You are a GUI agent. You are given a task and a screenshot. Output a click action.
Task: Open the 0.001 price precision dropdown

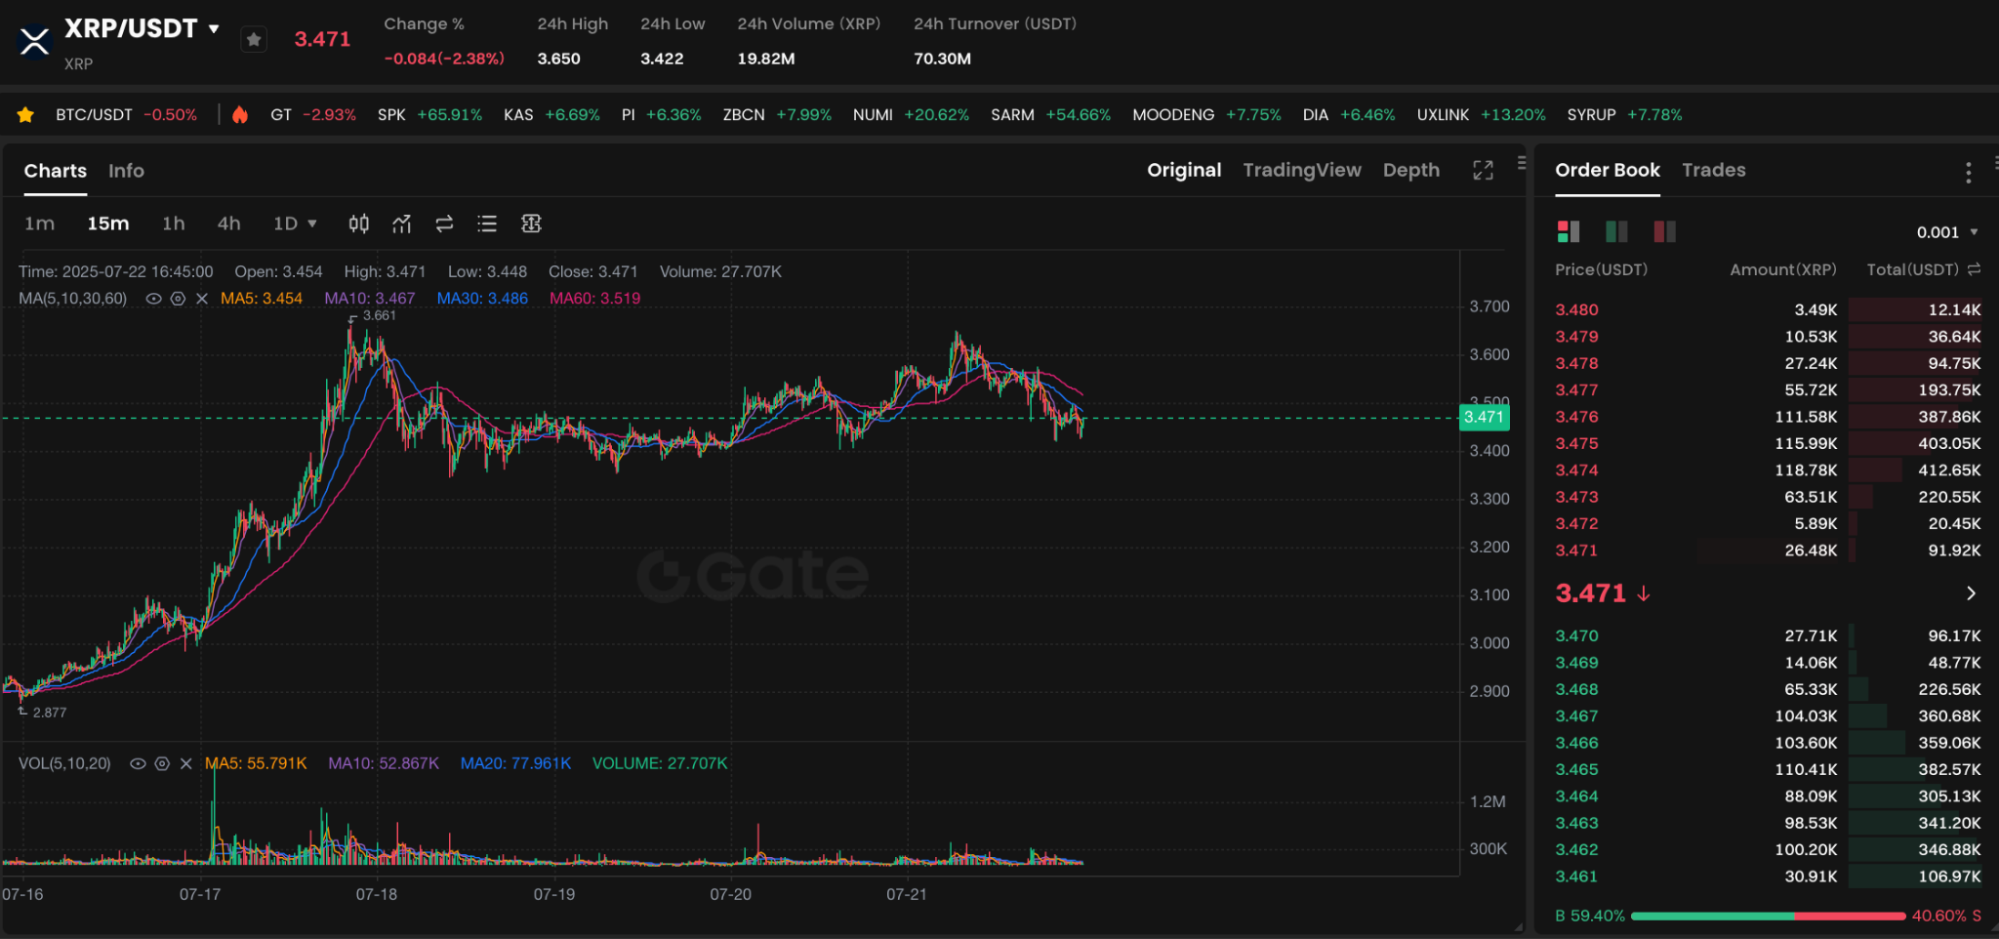click(x=1947, y=232)
